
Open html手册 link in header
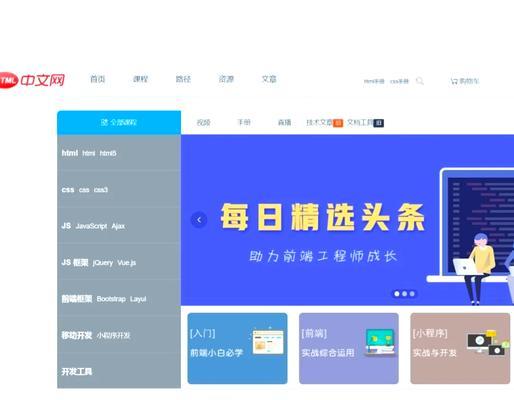coord(374,81)
